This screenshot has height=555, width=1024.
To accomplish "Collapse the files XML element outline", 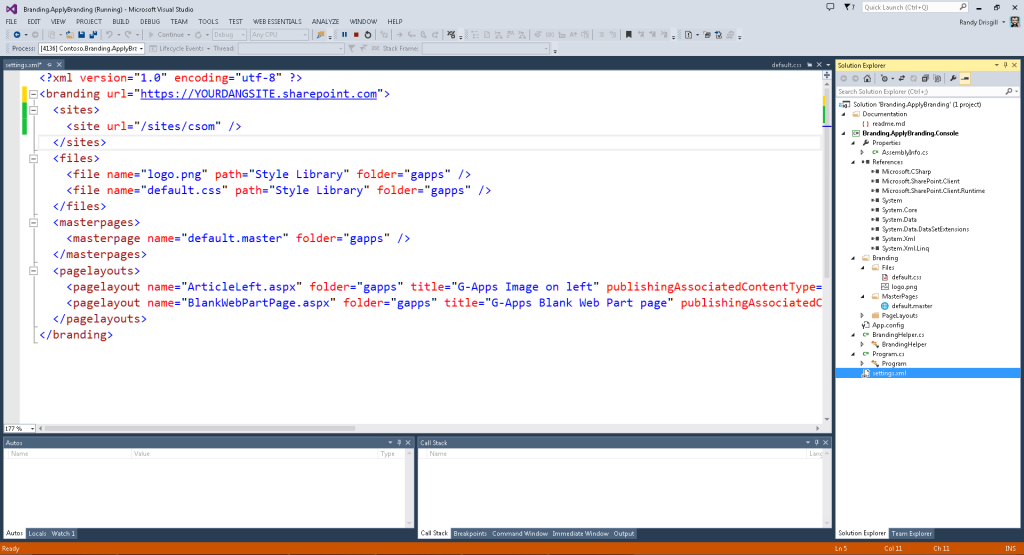I will (33, 159).
